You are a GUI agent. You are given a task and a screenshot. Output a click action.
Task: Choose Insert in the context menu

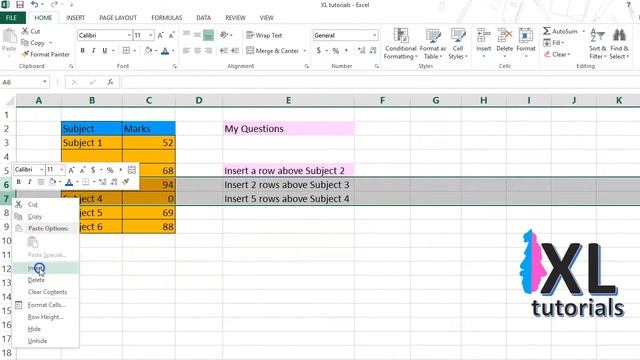pyautogui.click(x=45, y=268)
